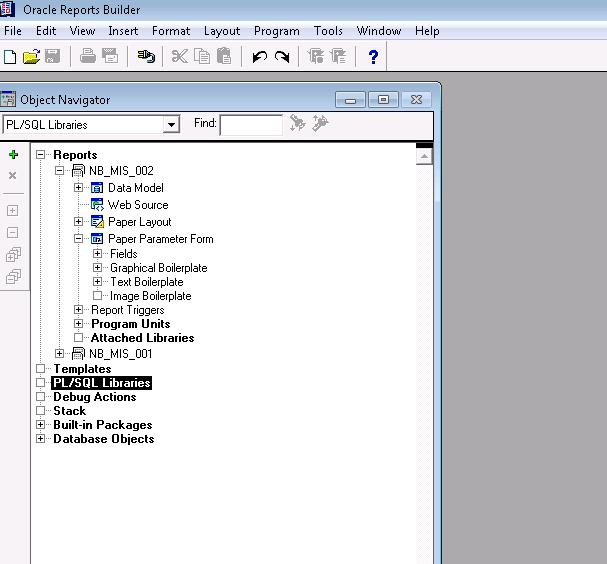The width and height of the screenshot is (607, 564).
Task: Collapse the Reports tree node
Action: (41, 155)
